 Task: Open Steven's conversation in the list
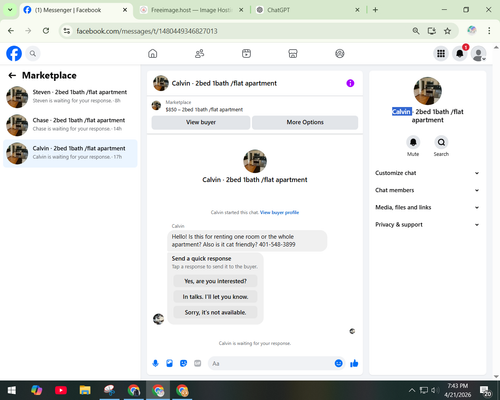click(70, 97)
